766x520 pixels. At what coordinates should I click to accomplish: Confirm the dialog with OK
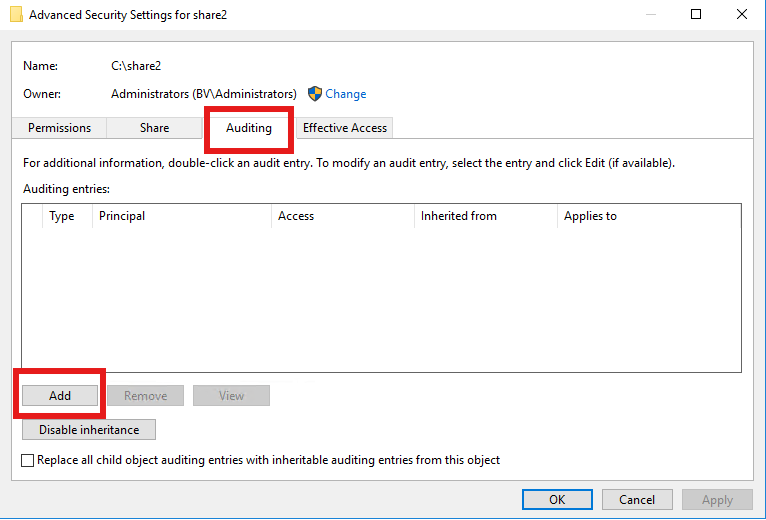tap(557, 499)
